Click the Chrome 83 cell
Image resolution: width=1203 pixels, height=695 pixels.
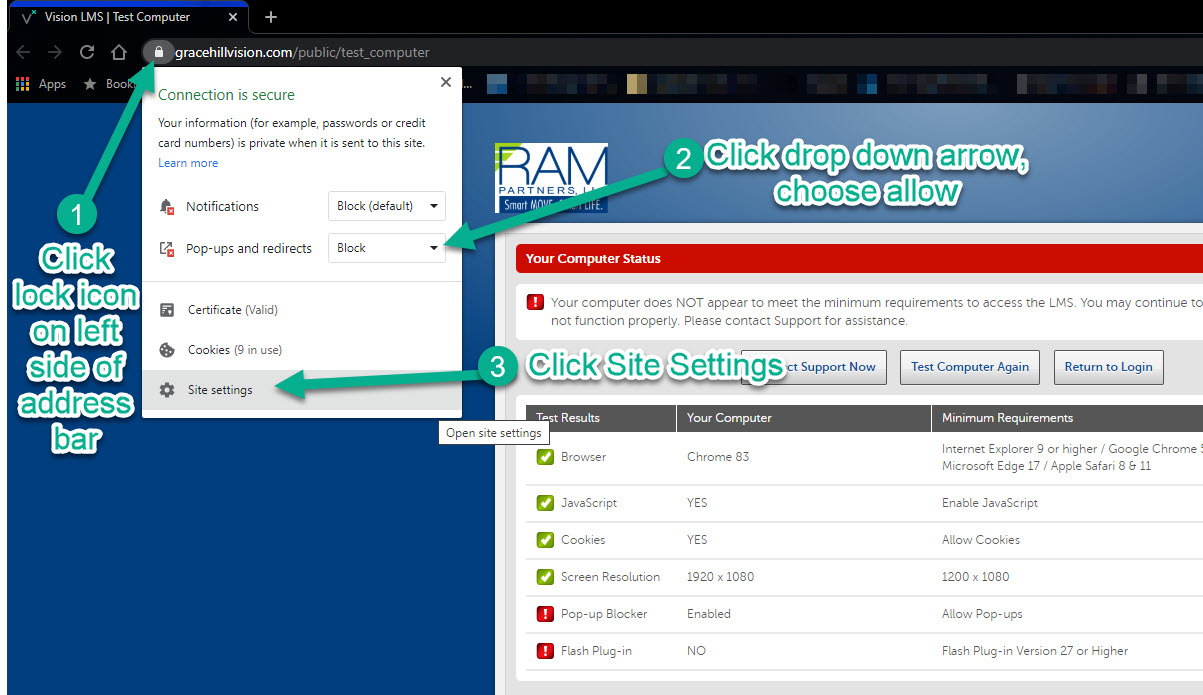[x=718, y=457]
